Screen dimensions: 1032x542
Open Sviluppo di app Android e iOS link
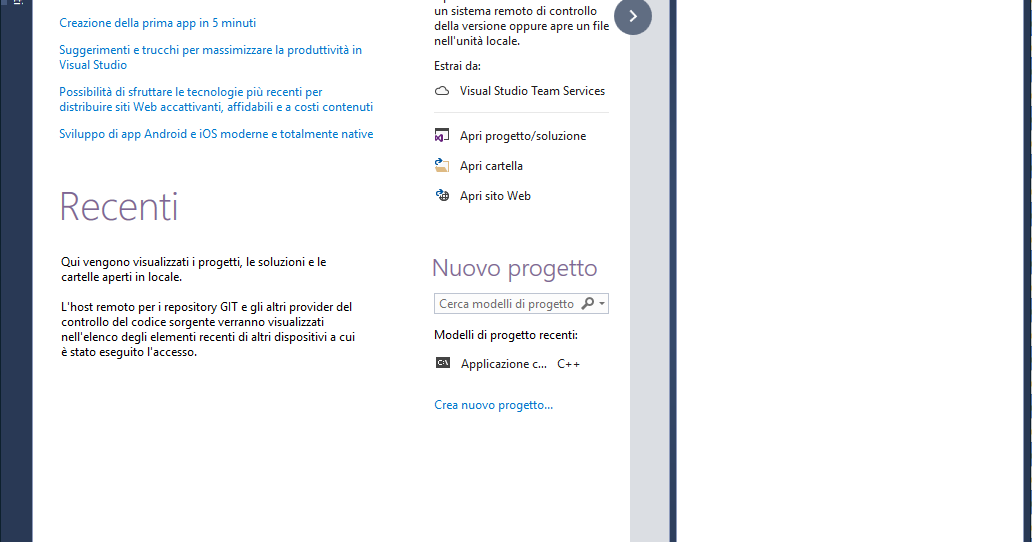click(x=216, y=134)
